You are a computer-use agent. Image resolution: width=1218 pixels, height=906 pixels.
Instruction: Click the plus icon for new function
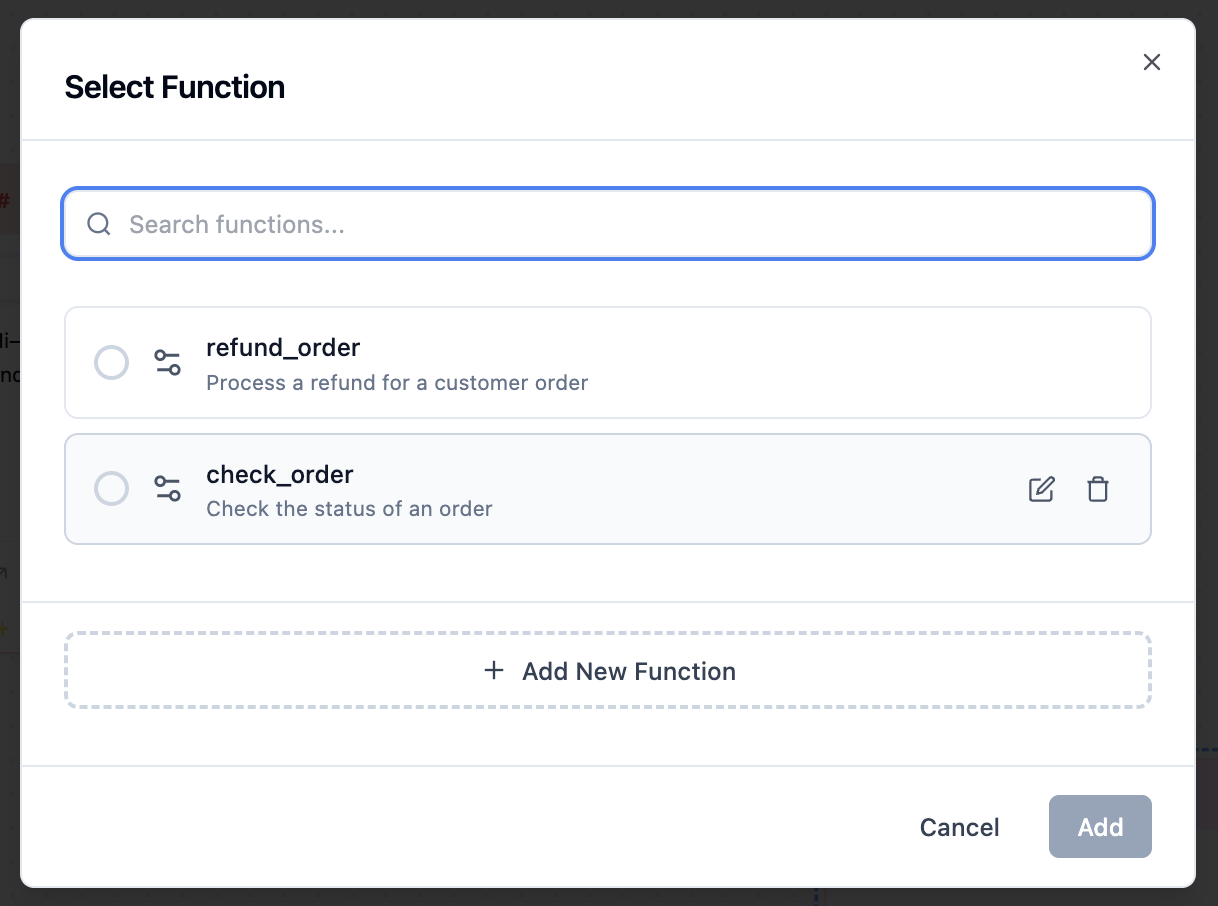(x=493, y=670)
